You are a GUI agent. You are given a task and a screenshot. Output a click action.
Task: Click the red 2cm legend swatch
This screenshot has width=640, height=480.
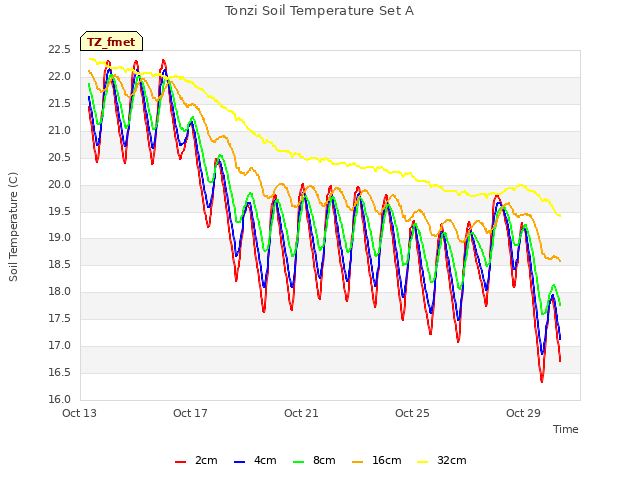[180, 462]
